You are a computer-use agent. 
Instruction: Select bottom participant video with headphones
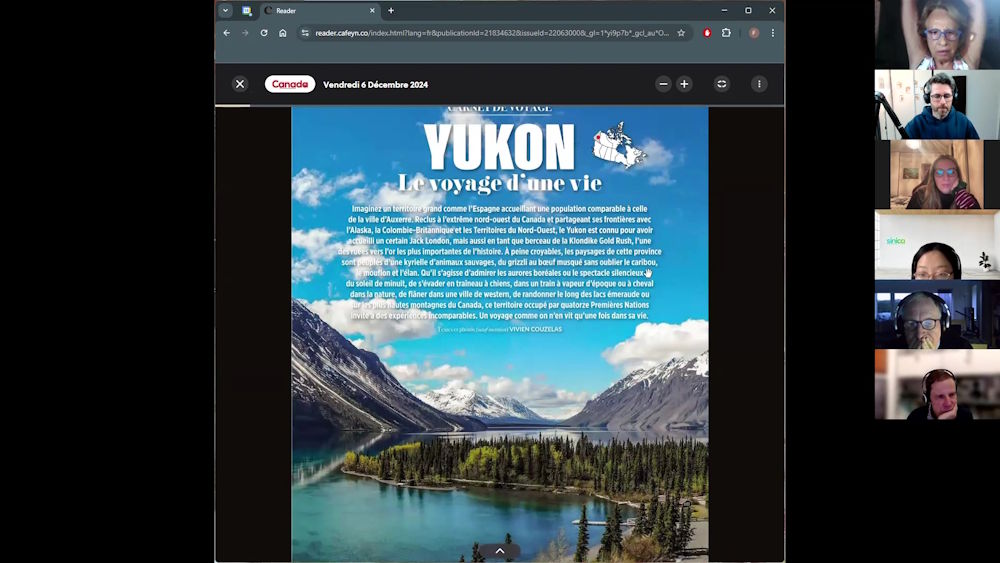coord(937,384)
